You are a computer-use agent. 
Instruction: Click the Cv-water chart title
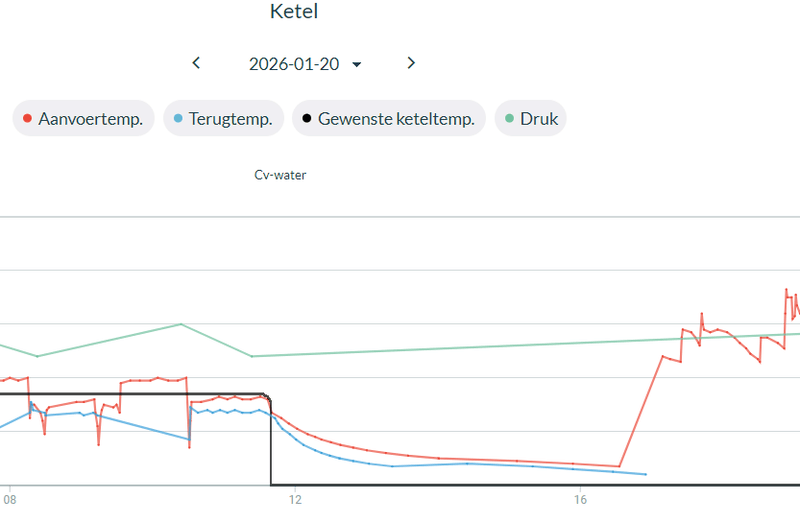pos(280,175)
